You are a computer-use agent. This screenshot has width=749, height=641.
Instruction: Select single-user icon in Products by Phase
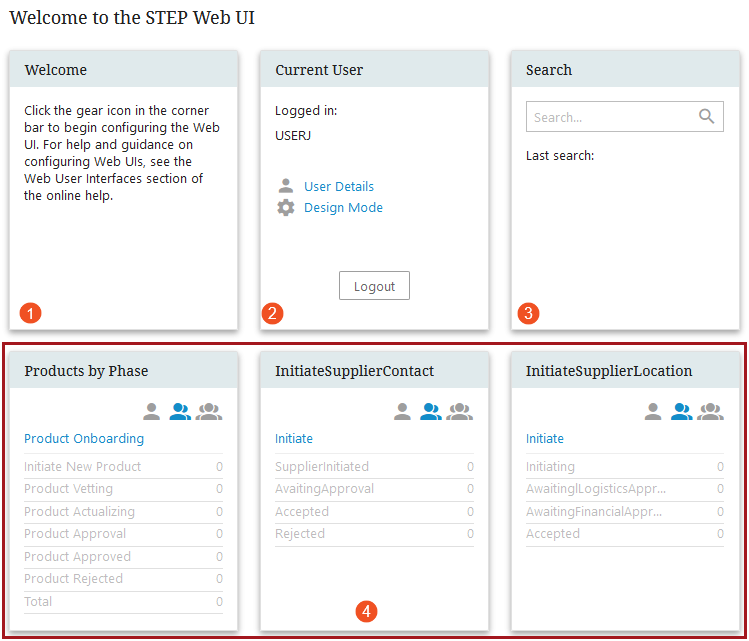point(151,411)
